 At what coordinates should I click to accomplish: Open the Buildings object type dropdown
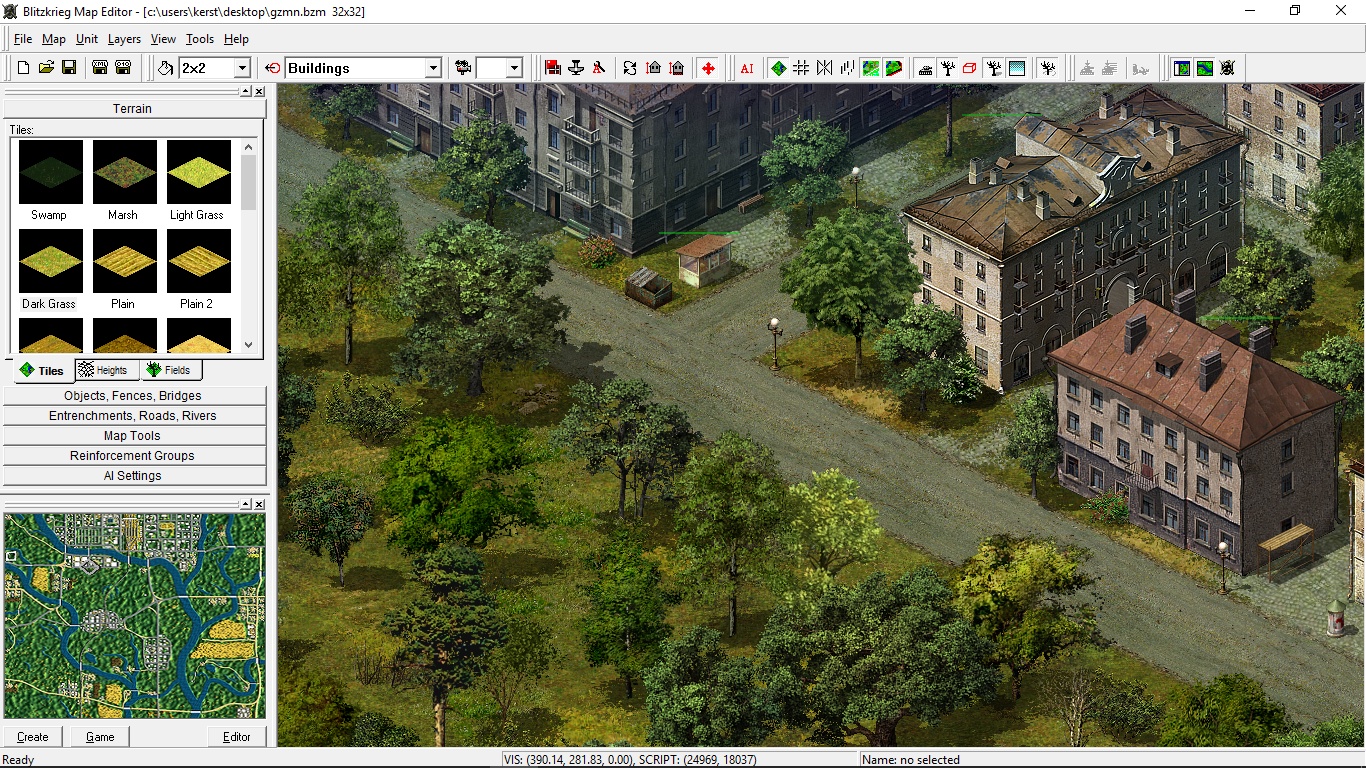(433, 68)
